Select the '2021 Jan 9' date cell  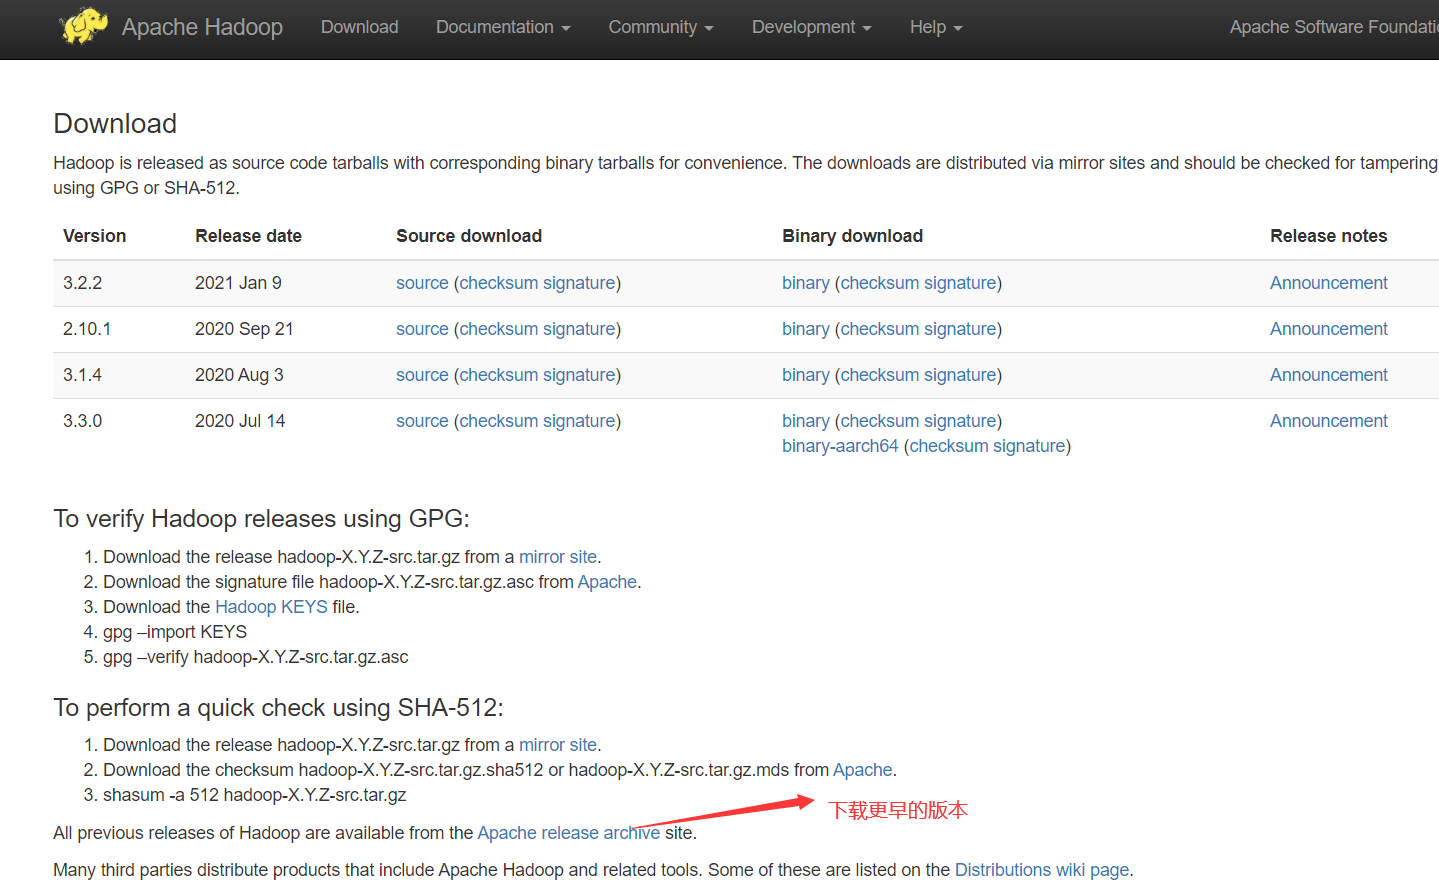tap(238, 283)
